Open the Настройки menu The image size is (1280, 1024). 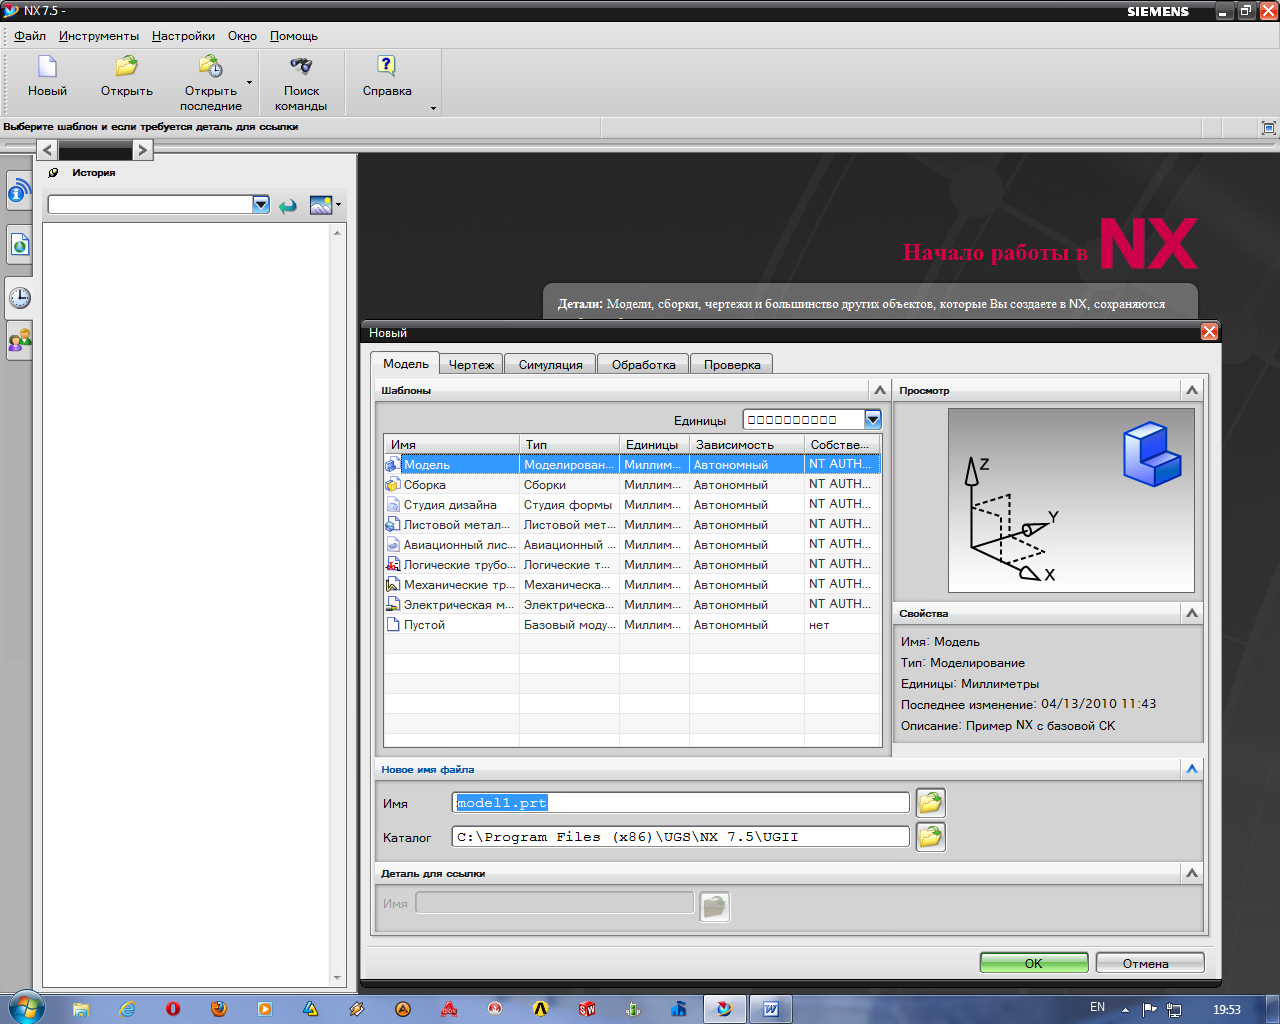pyautogui.click(x=183, y=36)
